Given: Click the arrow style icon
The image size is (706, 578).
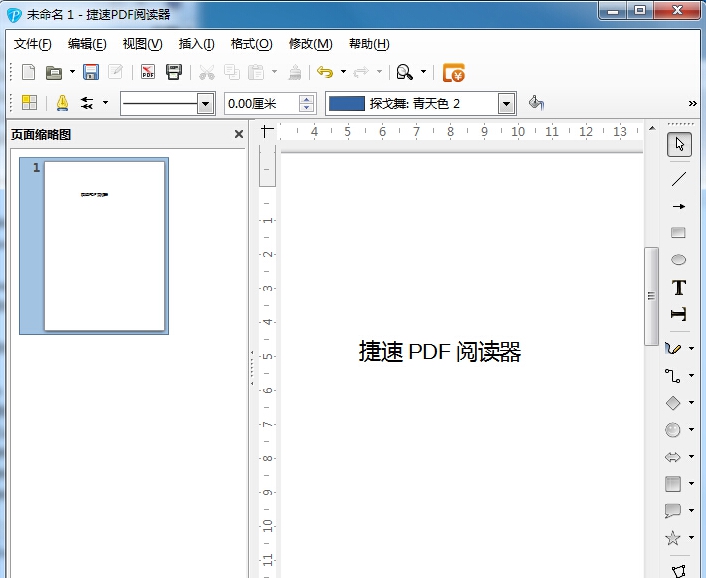Looking at the screenshot, I should (87, 103).
